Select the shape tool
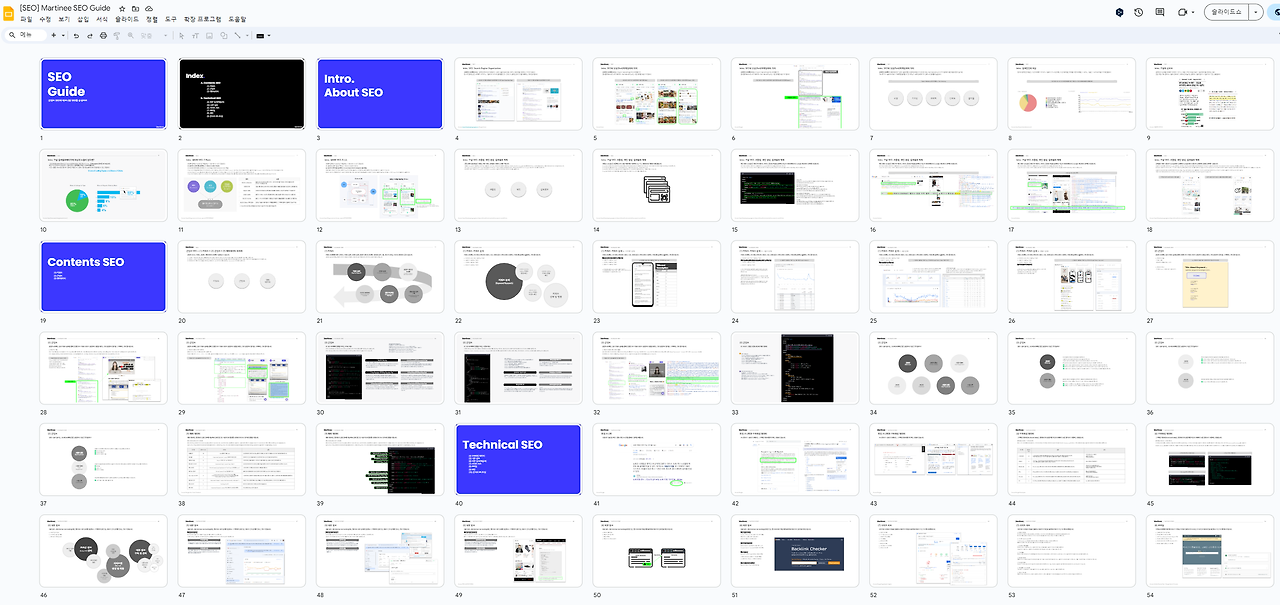Screen dimensions: 1280x605 click(223, 35)
